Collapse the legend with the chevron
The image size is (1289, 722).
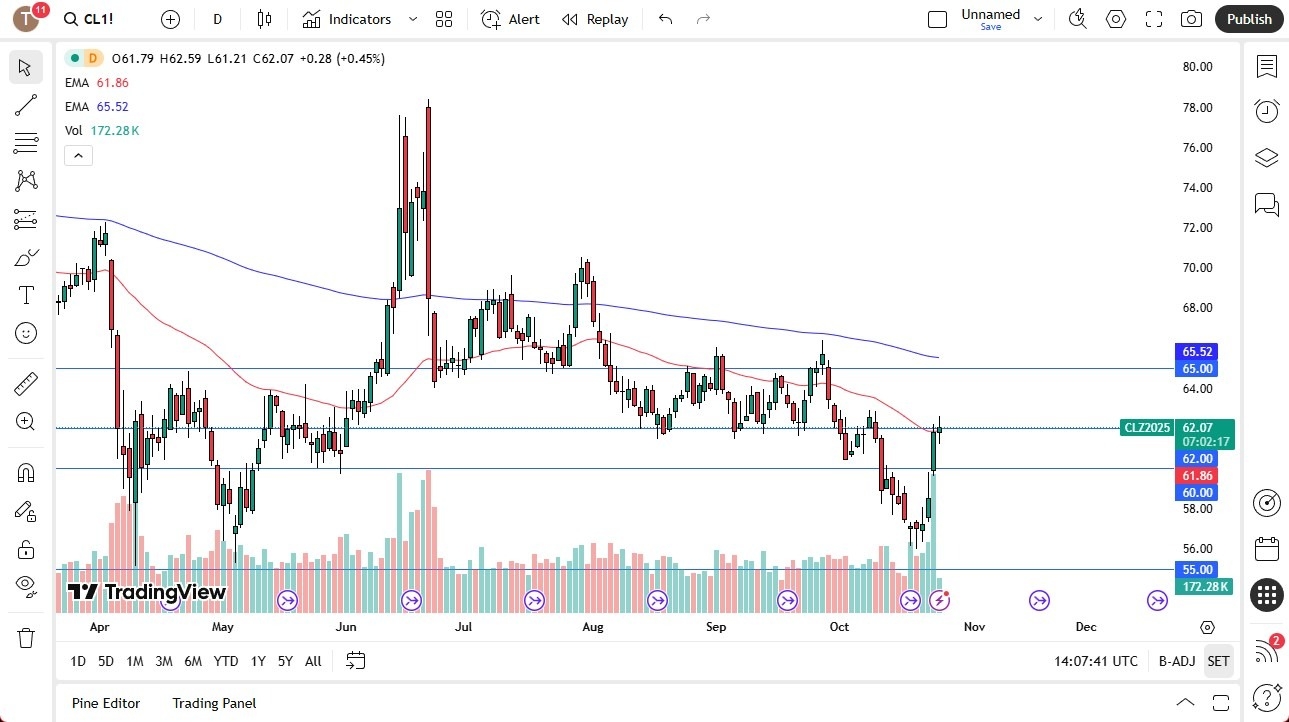[x=78, y=155]
